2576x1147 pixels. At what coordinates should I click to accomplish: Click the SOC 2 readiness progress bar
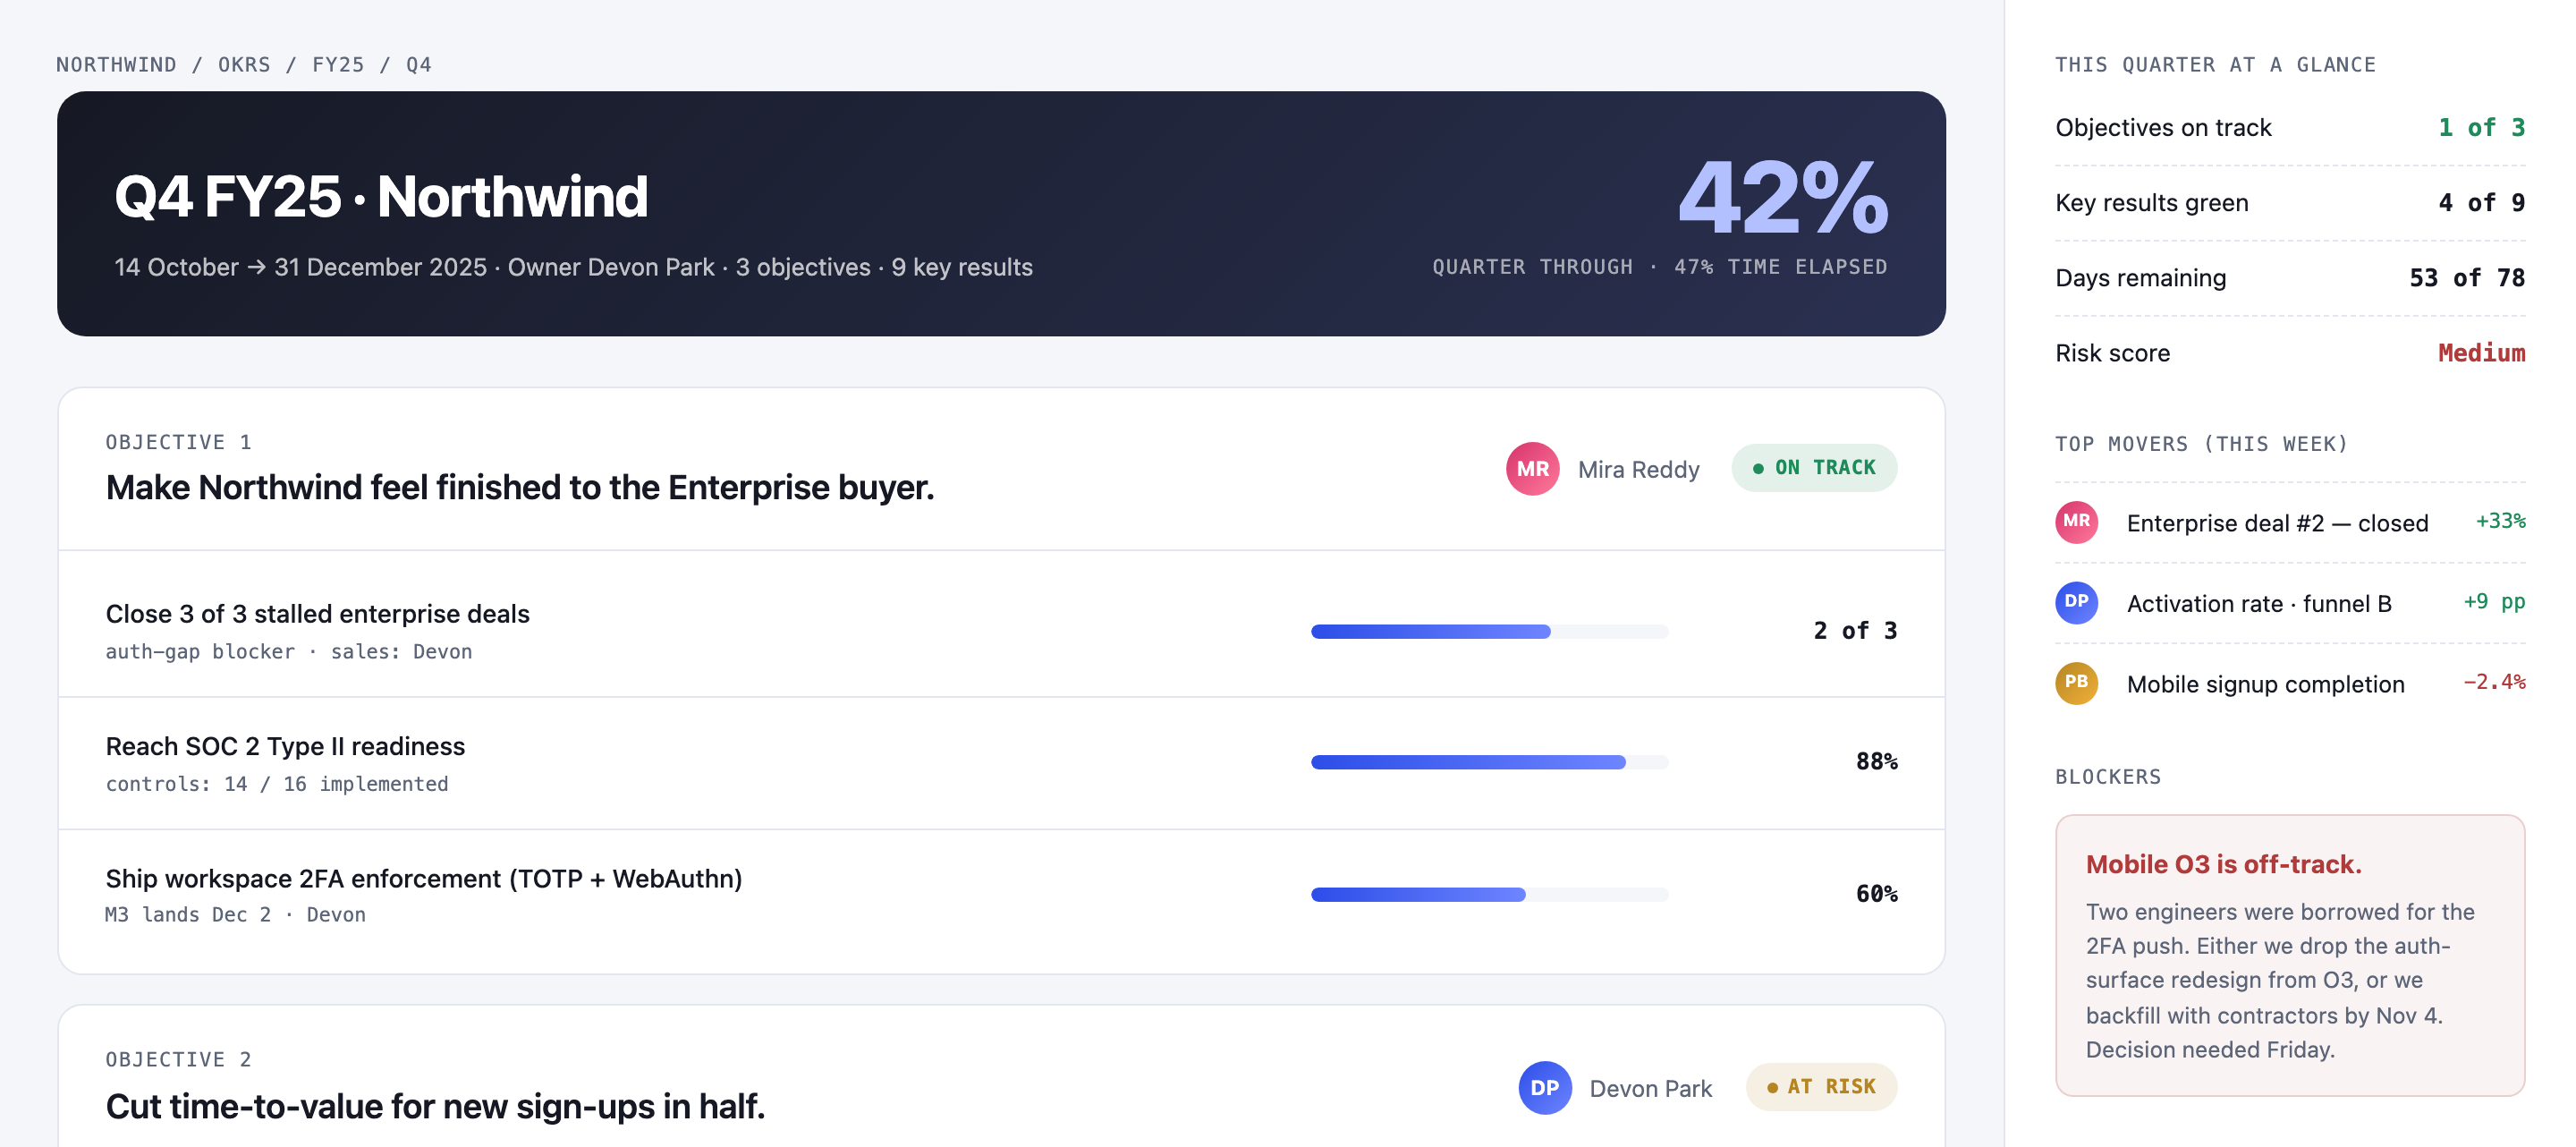pyautogui.click(x=1489, y=762)
